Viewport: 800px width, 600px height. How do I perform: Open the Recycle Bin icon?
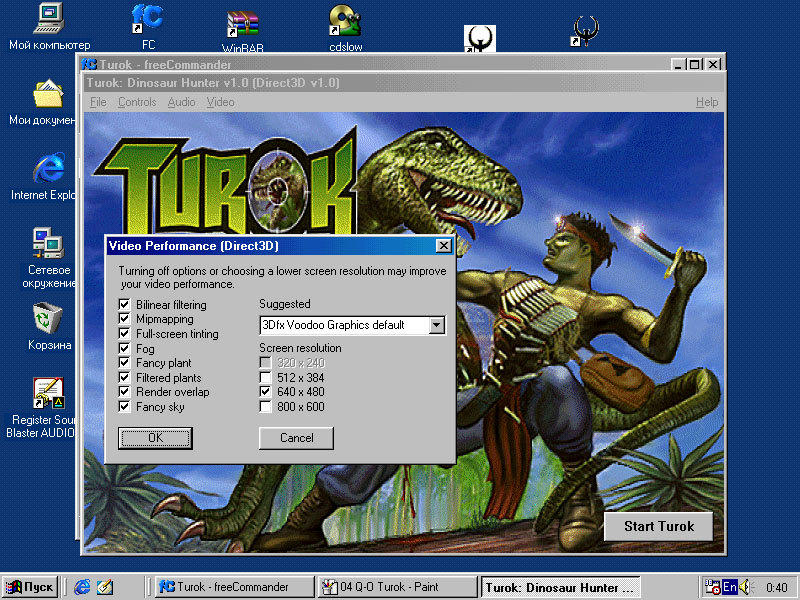click(48, 320)
